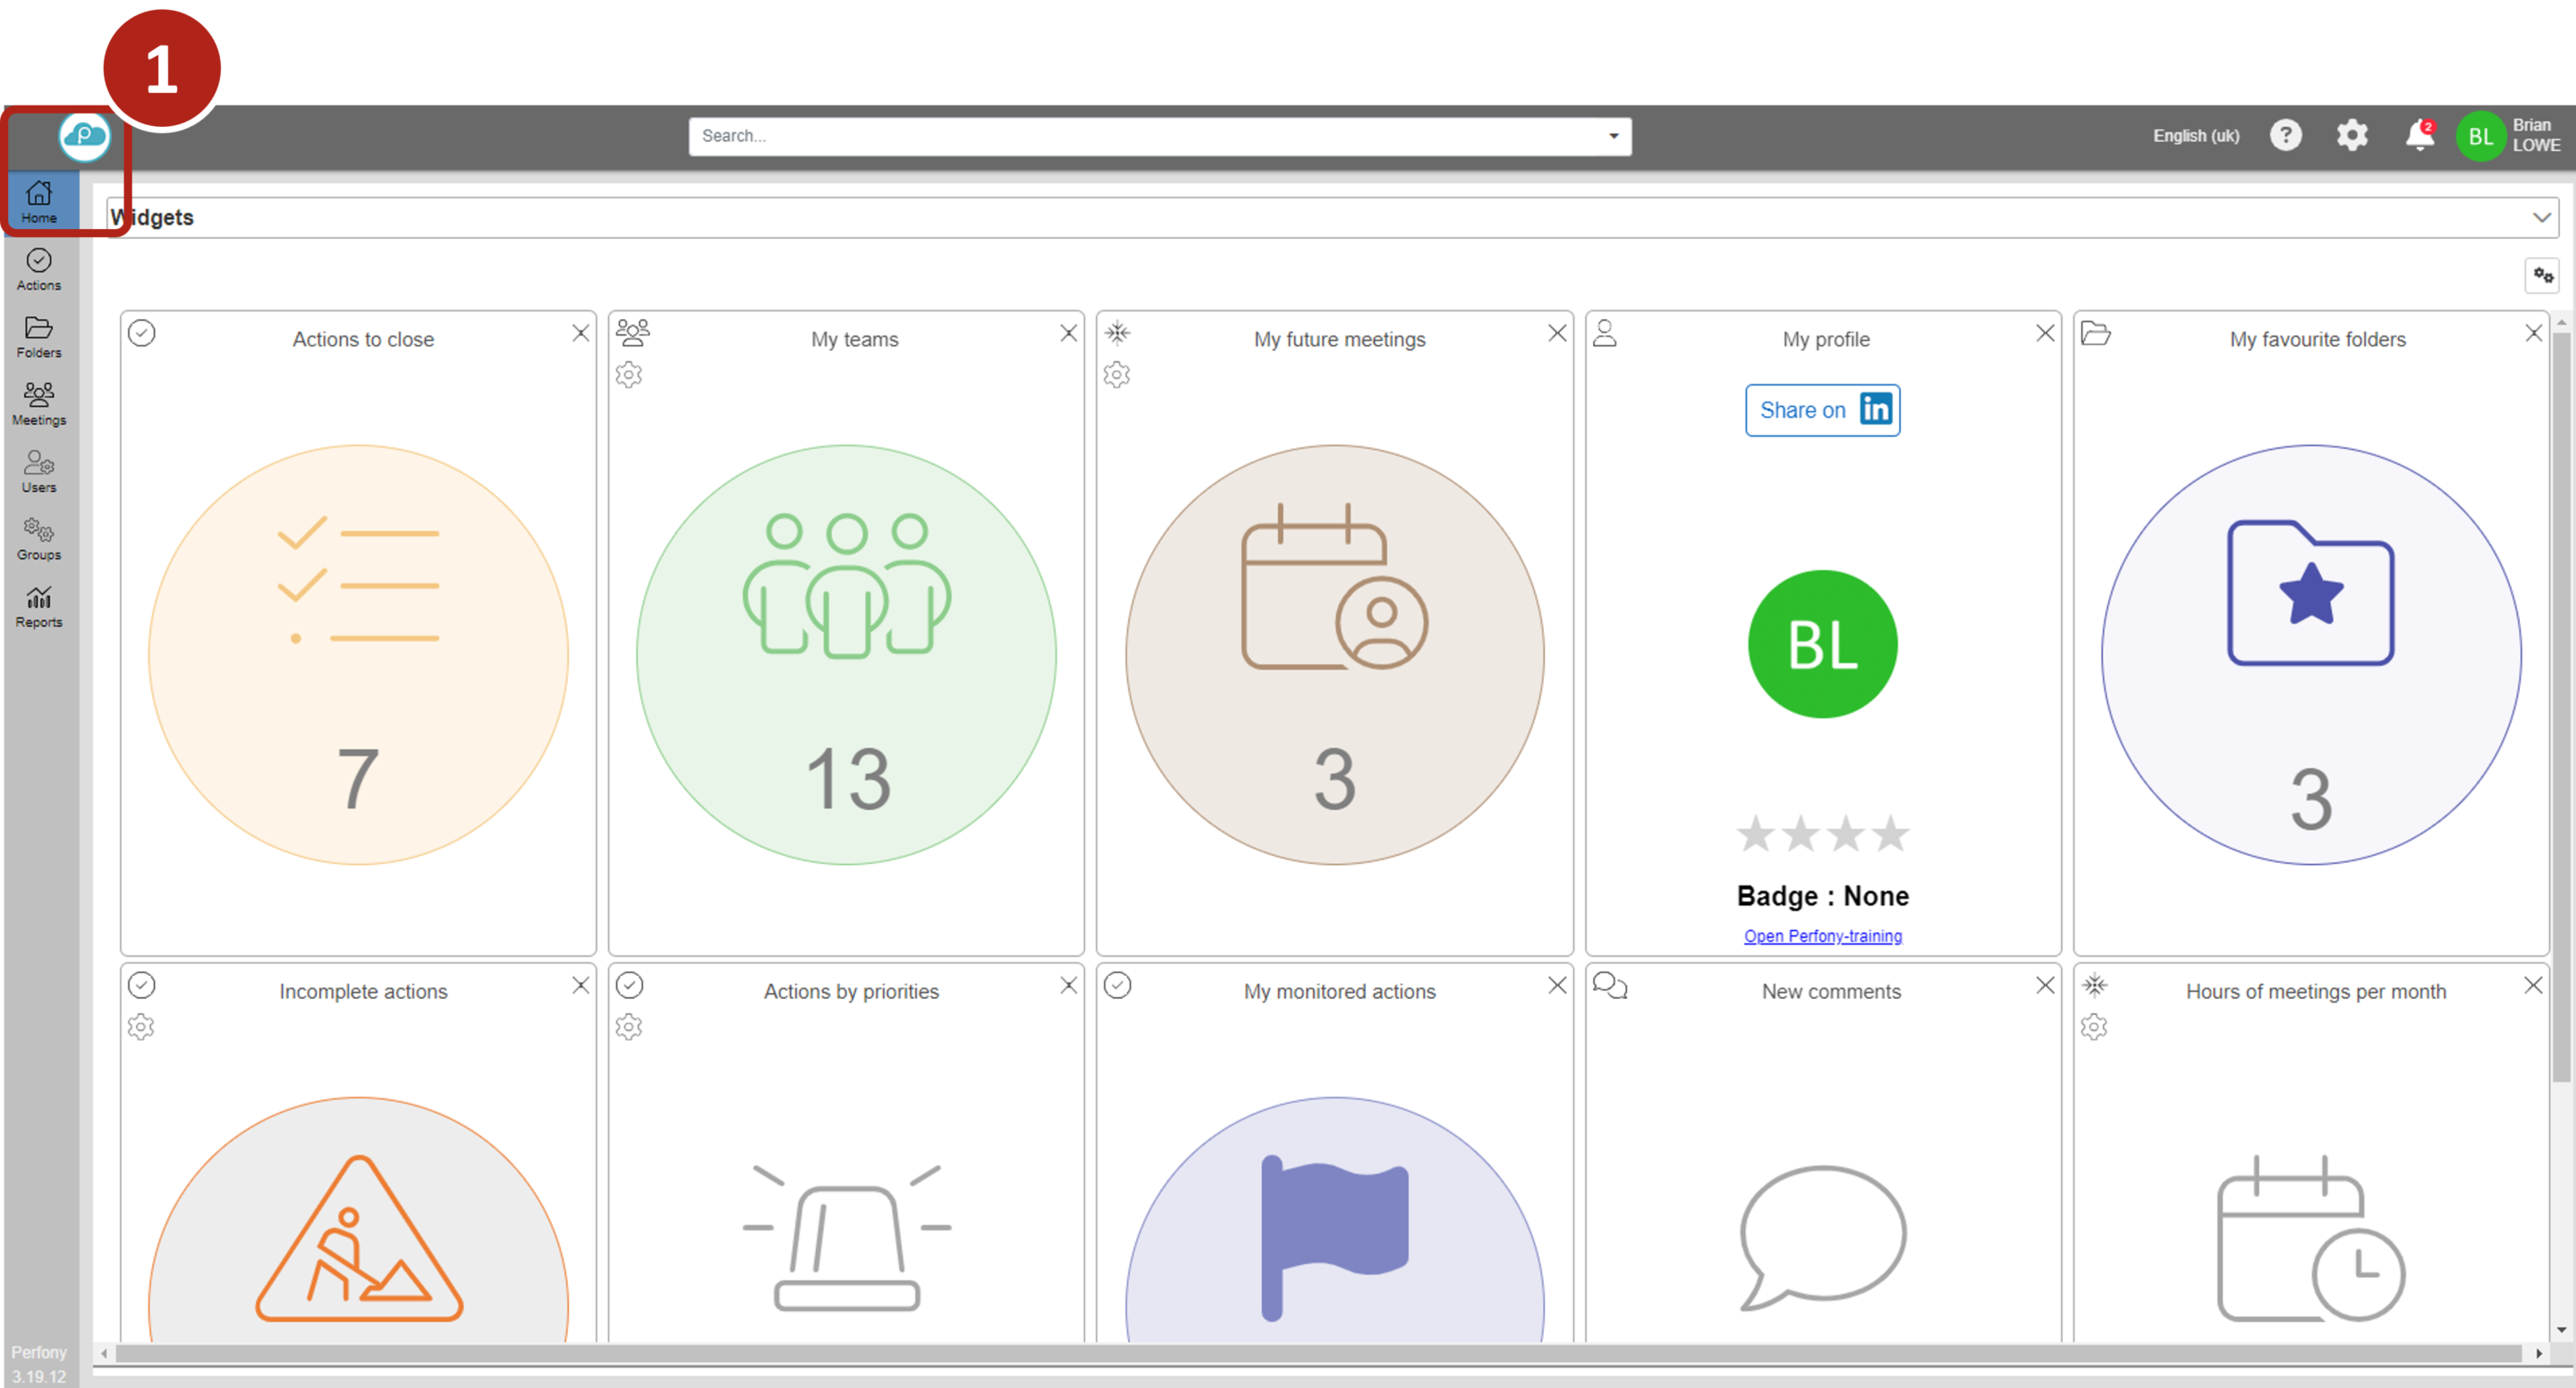Open the Groups sidebar section

click(38, 538)
